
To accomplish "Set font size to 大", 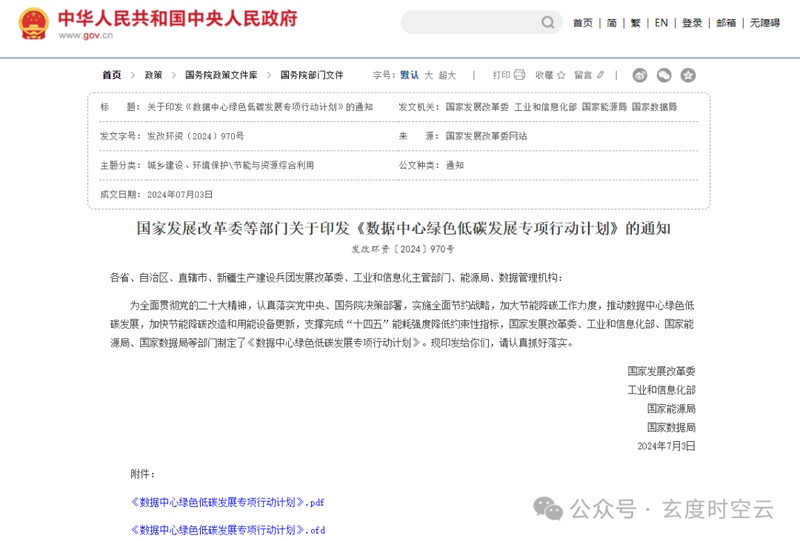I will pyautogui.click(x=429, y=75).
